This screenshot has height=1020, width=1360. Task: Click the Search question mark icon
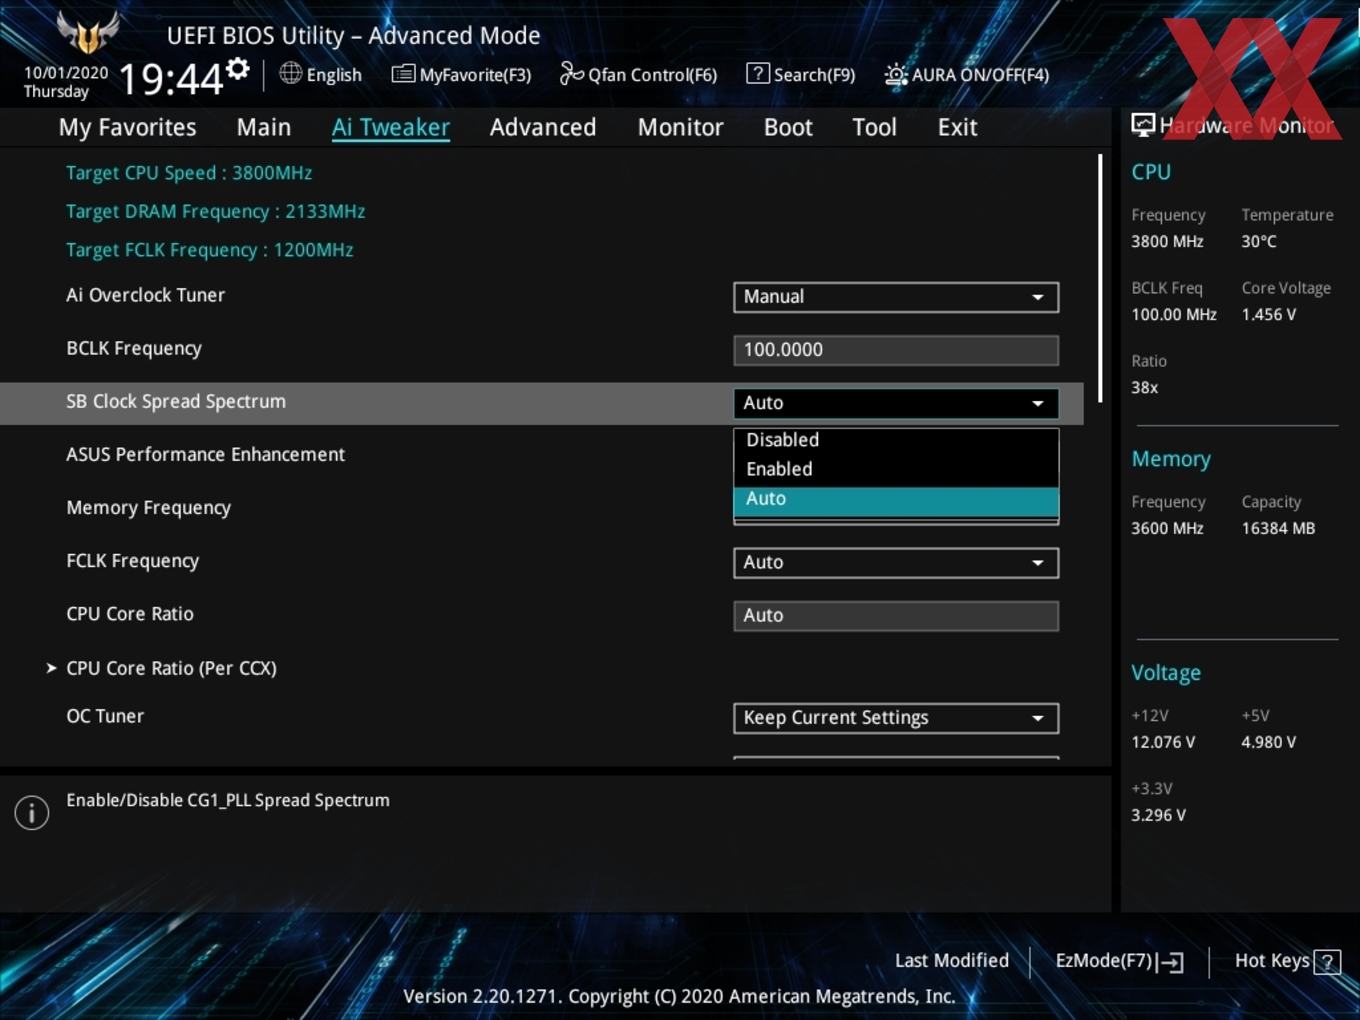click(758, 73)
